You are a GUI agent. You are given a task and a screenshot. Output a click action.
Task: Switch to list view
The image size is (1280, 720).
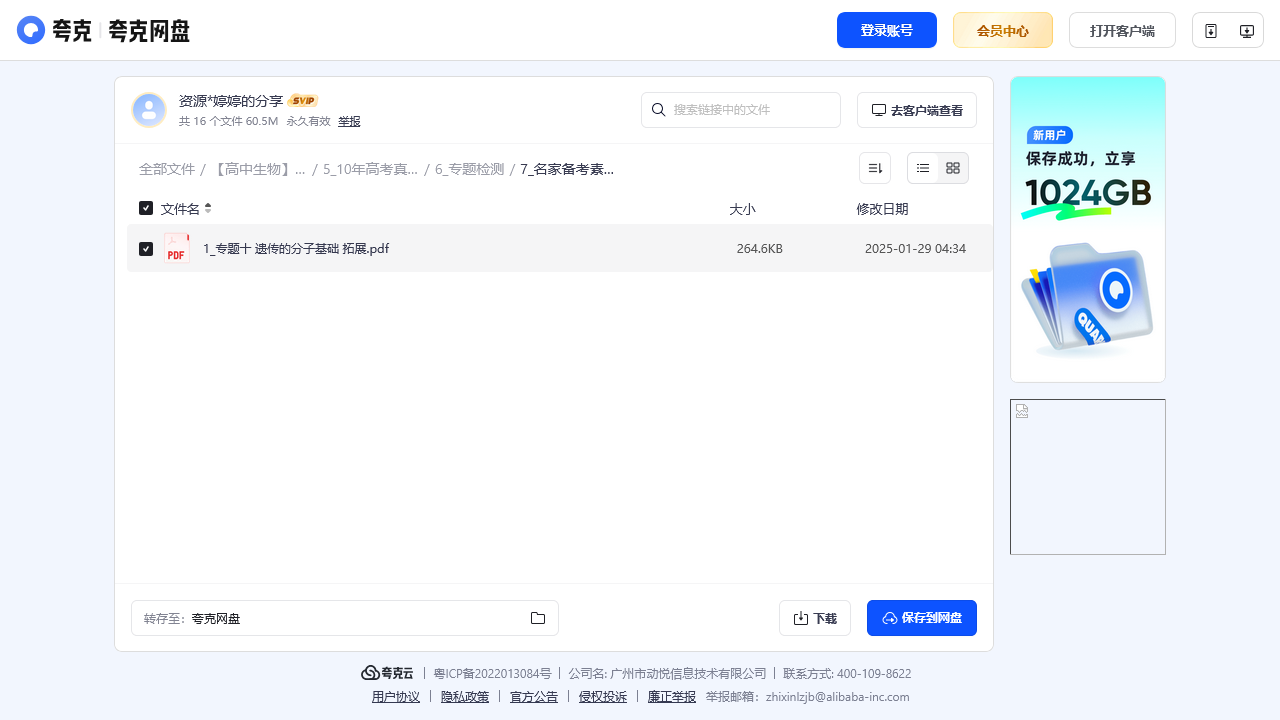tap(923, 168)
